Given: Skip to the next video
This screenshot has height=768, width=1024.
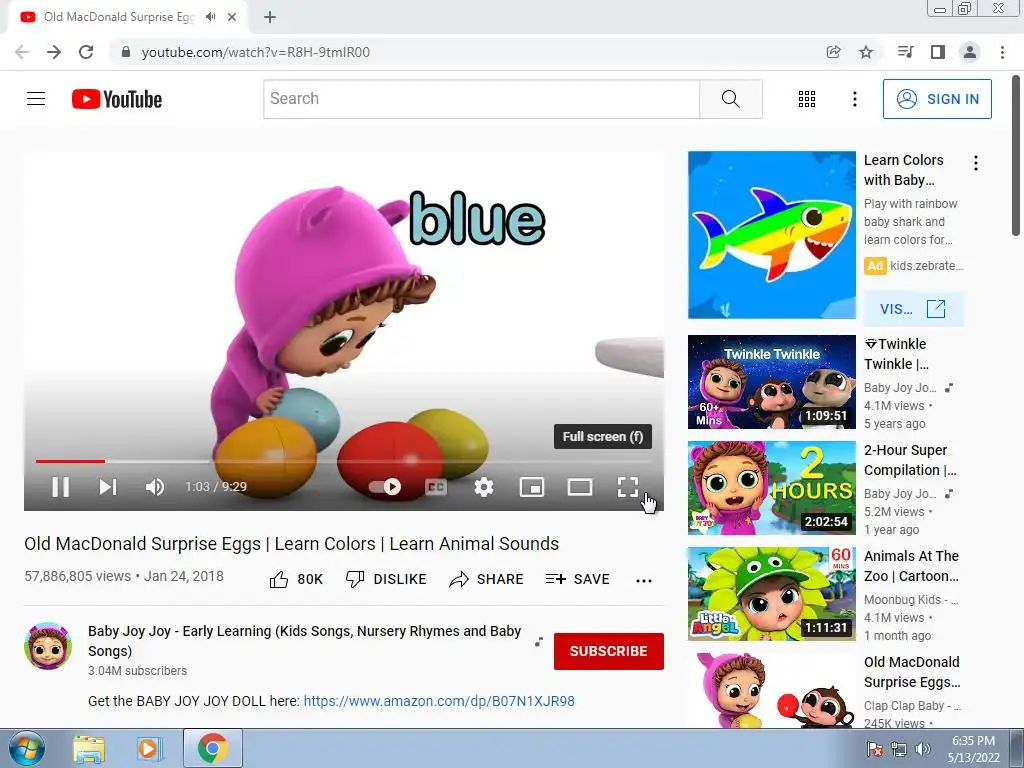Looking at the screenshot, I should point(108,487).
